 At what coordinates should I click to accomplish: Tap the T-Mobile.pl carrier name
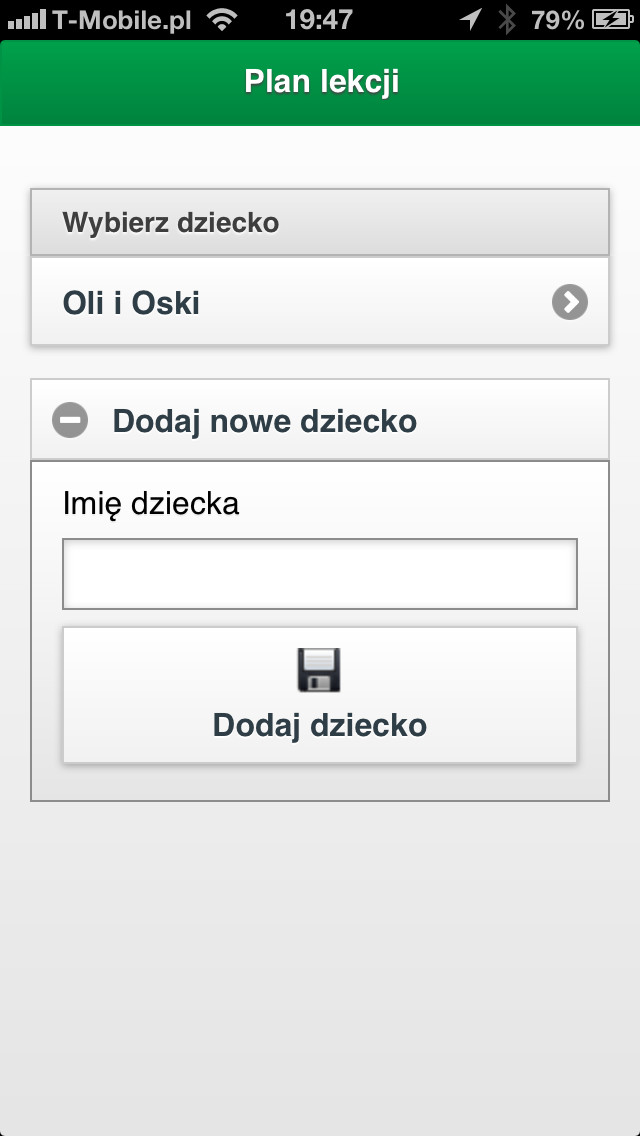pos(122,20)
